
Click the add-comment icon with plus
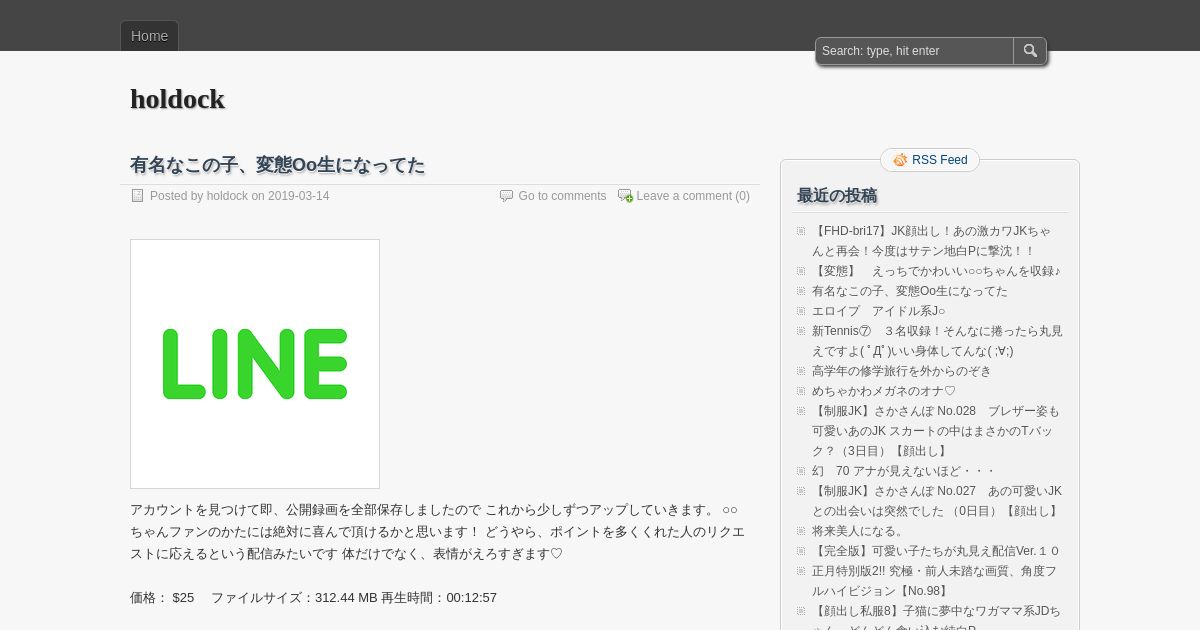coord(625,196)
